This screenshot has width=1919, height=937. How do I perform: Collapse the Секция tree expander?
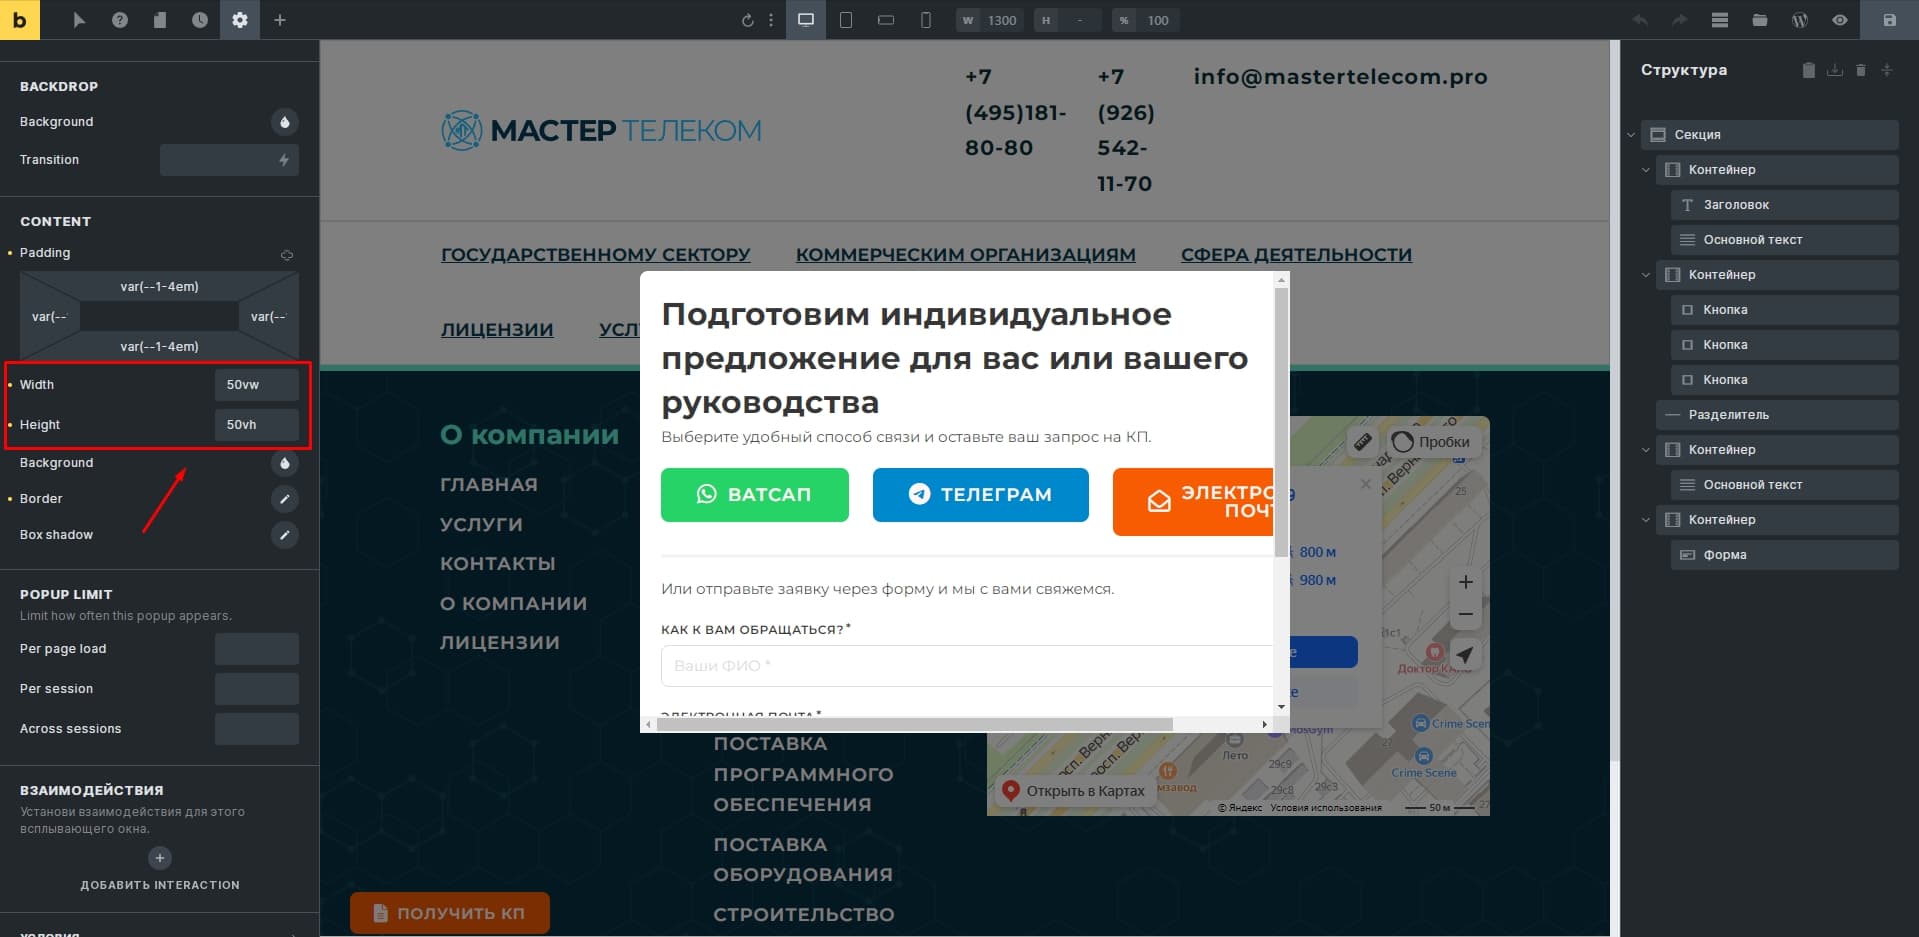coord(1631,135)
